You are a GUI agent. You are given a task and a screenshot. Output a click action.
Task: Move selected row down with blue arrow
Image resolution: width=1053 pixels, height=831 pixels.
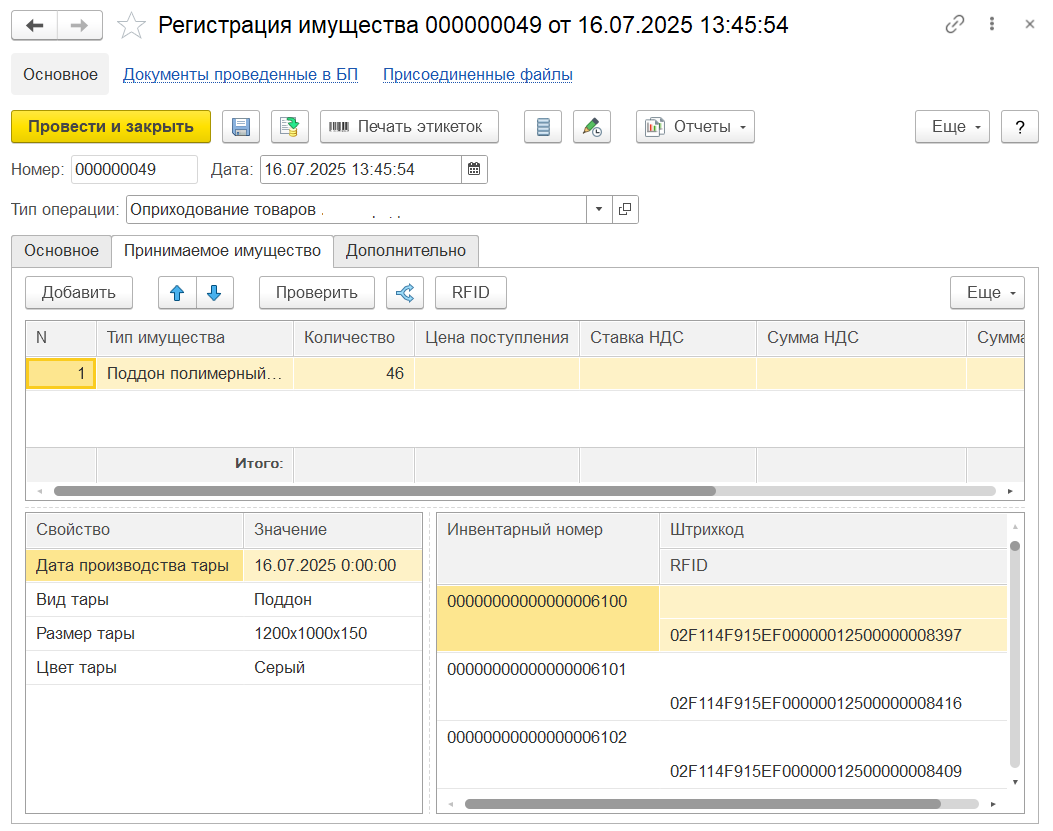click(214, 292)
